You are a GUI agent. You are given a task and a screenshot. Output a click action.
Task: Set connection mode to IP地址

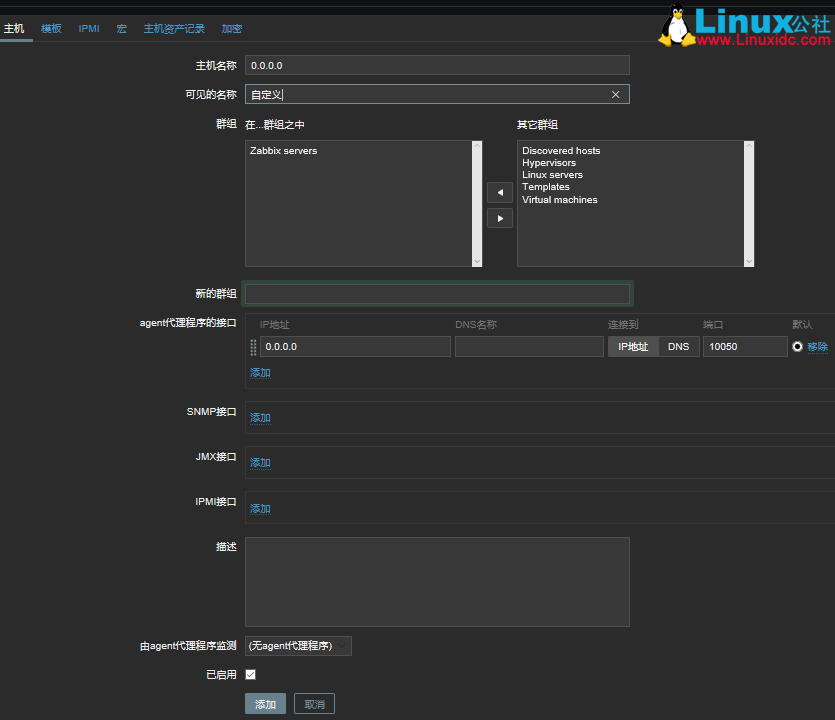pos(632,347)
